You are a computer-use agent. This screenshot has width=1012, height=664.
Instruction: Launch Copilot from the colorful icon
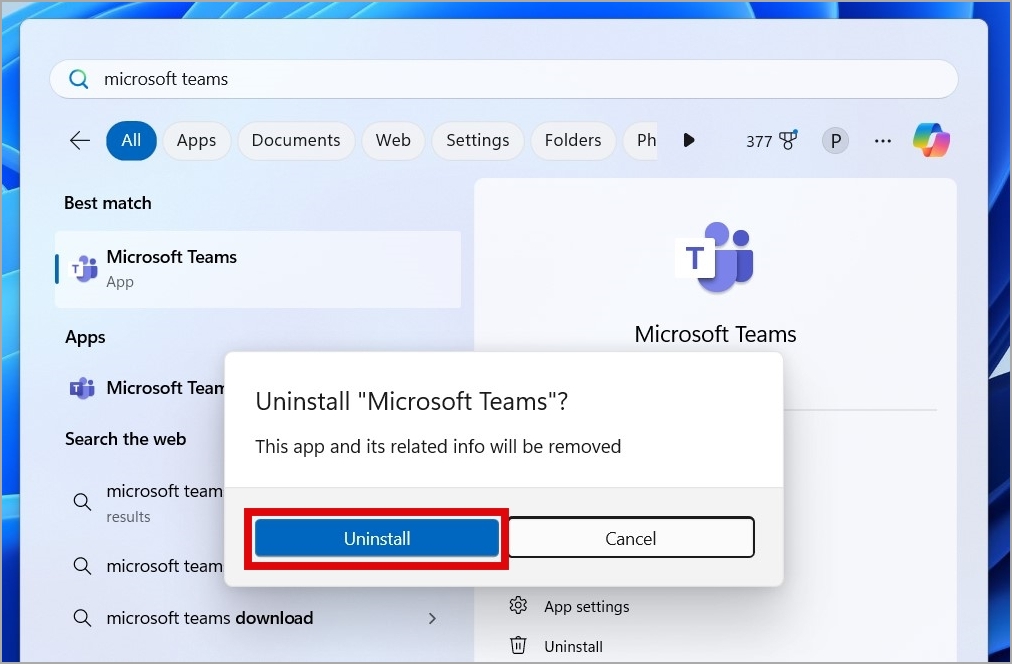931,140
